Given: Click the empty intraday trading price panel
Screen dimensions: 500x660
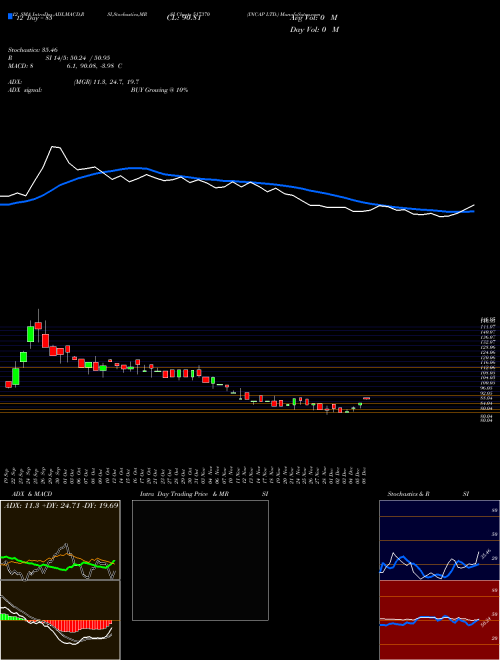Looking at the screenshot, I should pos(200,560).
